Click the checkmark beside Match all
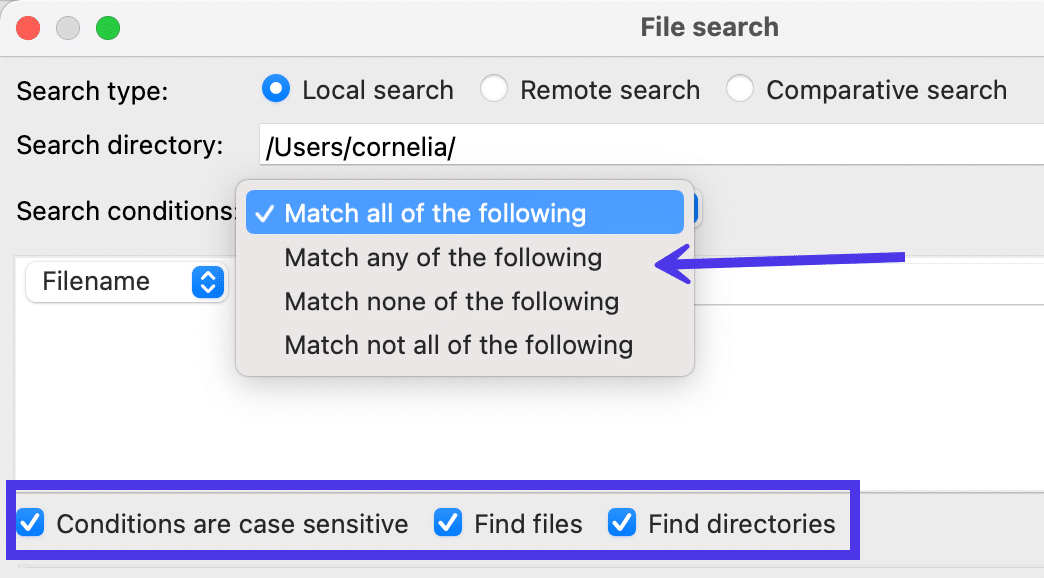Viewport: 1044px width, 578px height. [x=265, y=212]
